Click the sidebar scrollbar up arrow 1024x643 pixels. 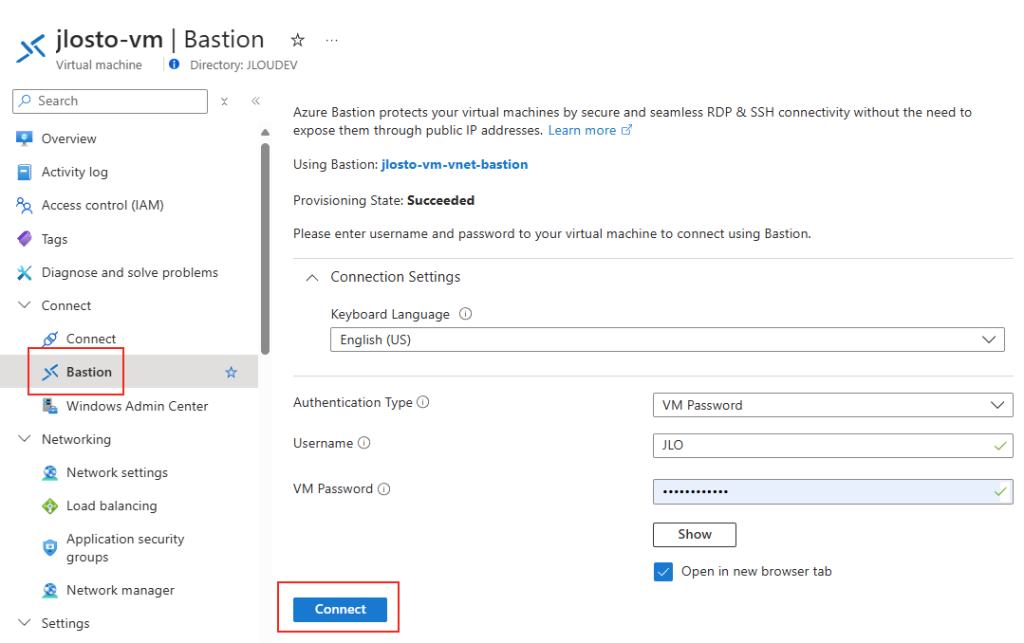coord(265,133)
